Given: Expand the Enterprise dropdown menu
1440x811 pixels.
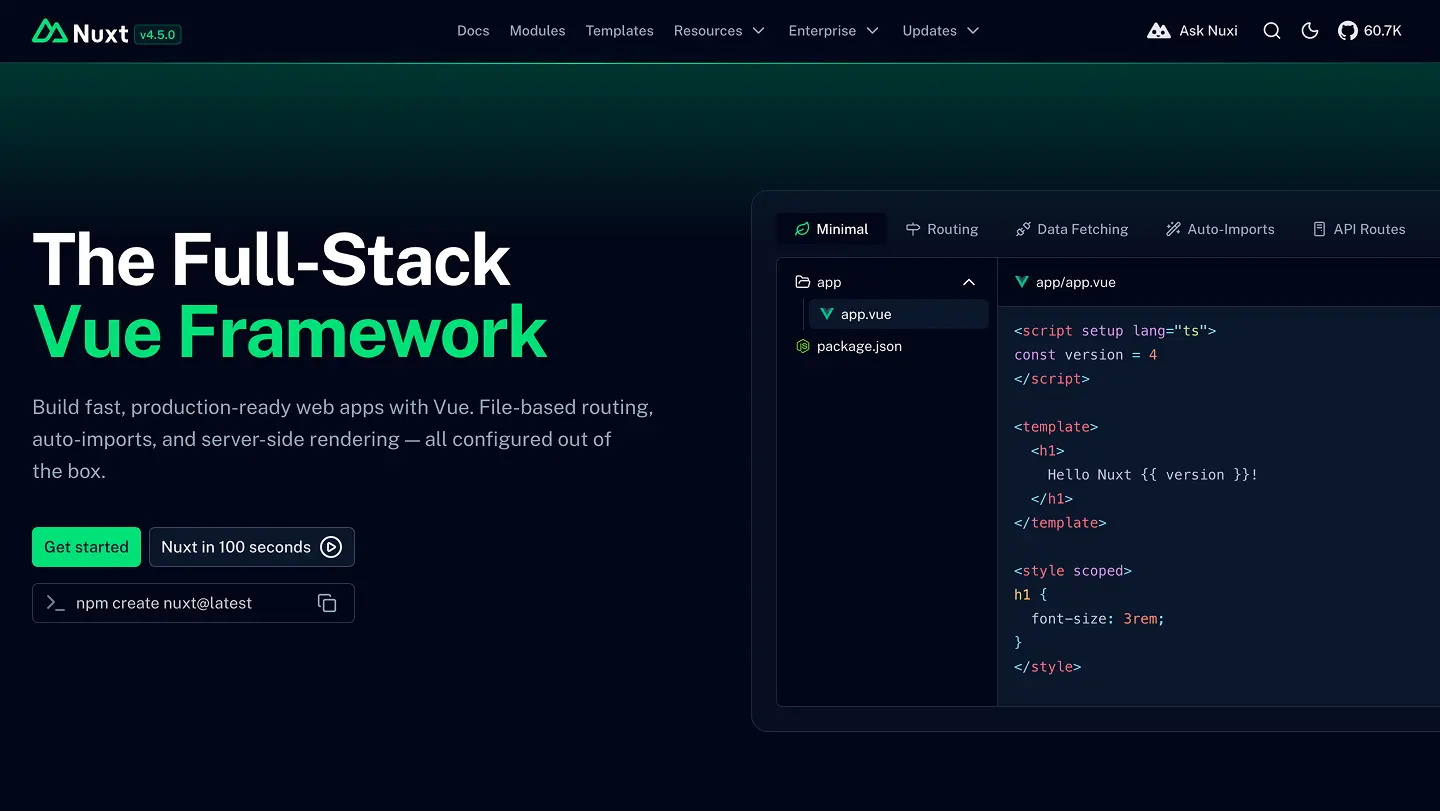Looking at the screenshot, I should coord(834,31).
